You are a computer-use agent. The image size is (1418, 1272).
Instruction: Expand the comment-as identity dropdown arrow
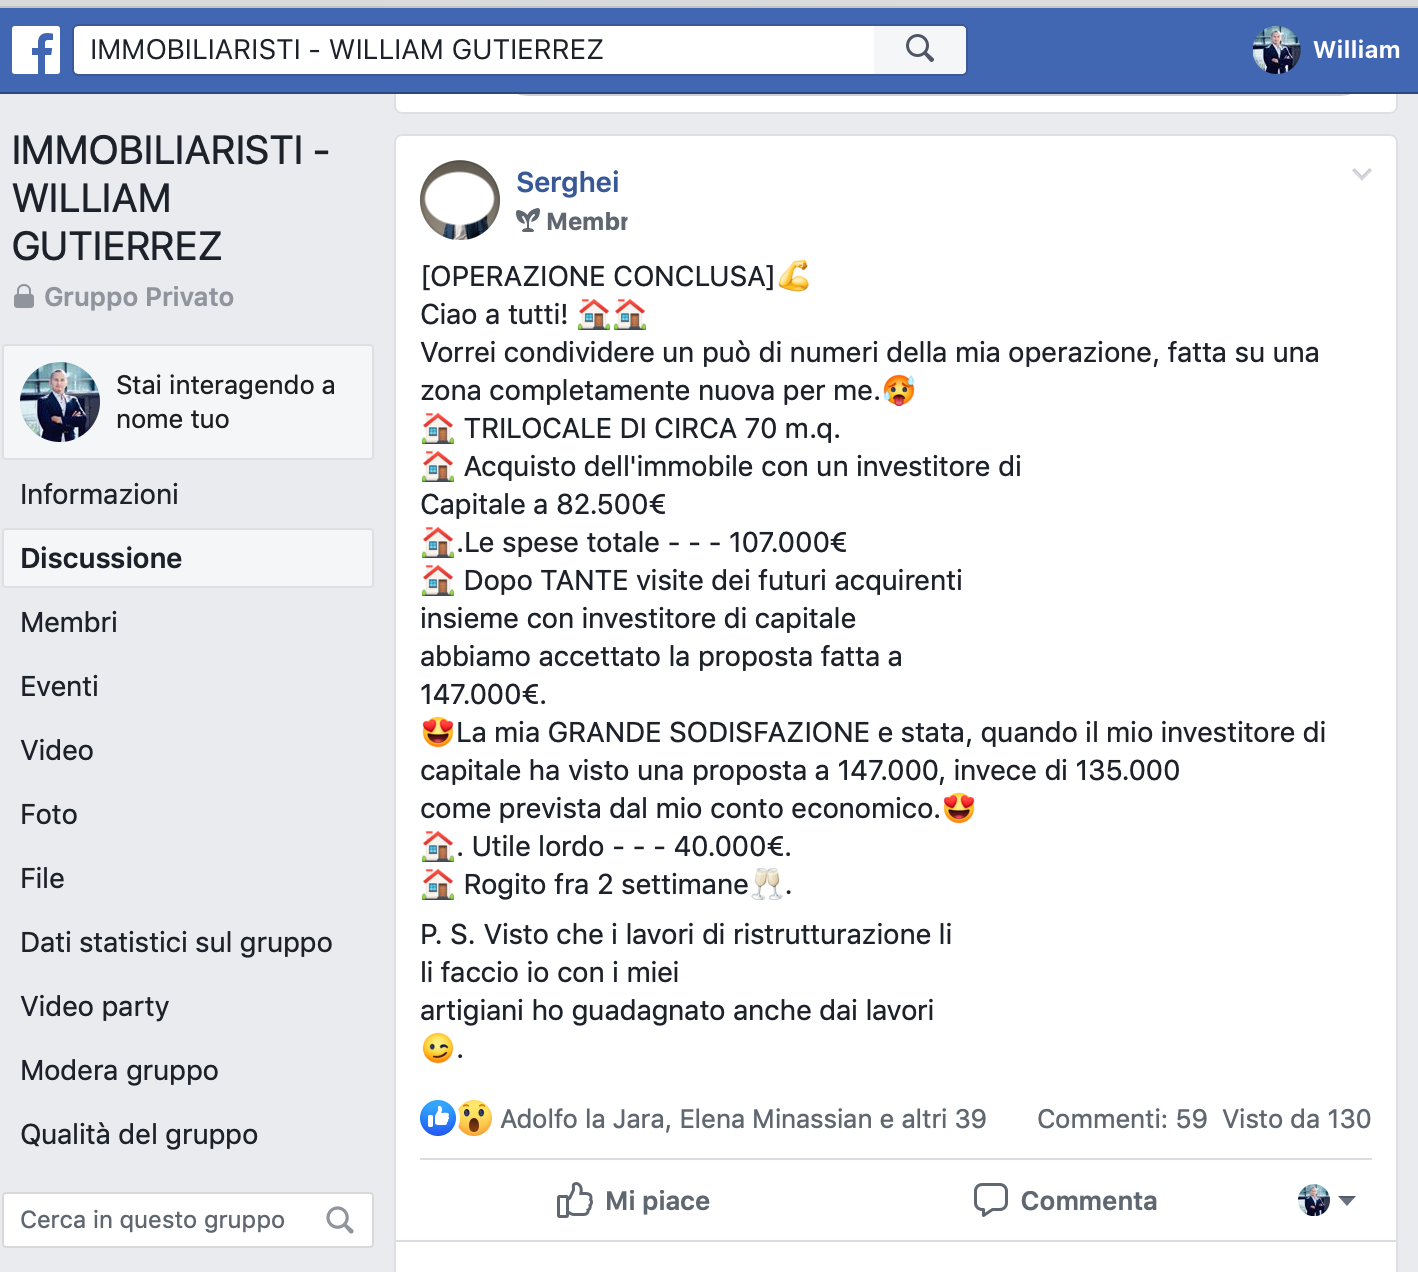[1347, 1200]
